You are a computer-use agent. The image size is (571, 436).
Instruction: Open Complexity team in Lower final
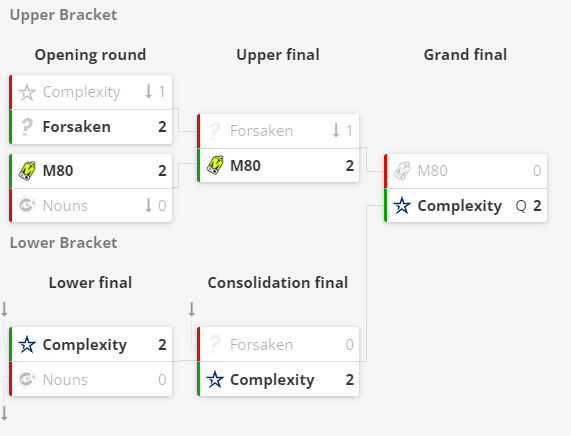85,345
